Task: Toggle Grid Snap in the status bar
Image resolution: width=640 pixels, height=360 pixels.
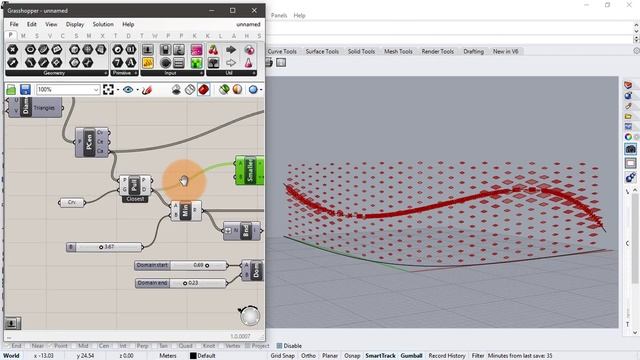Action: [x=282, y=356]
